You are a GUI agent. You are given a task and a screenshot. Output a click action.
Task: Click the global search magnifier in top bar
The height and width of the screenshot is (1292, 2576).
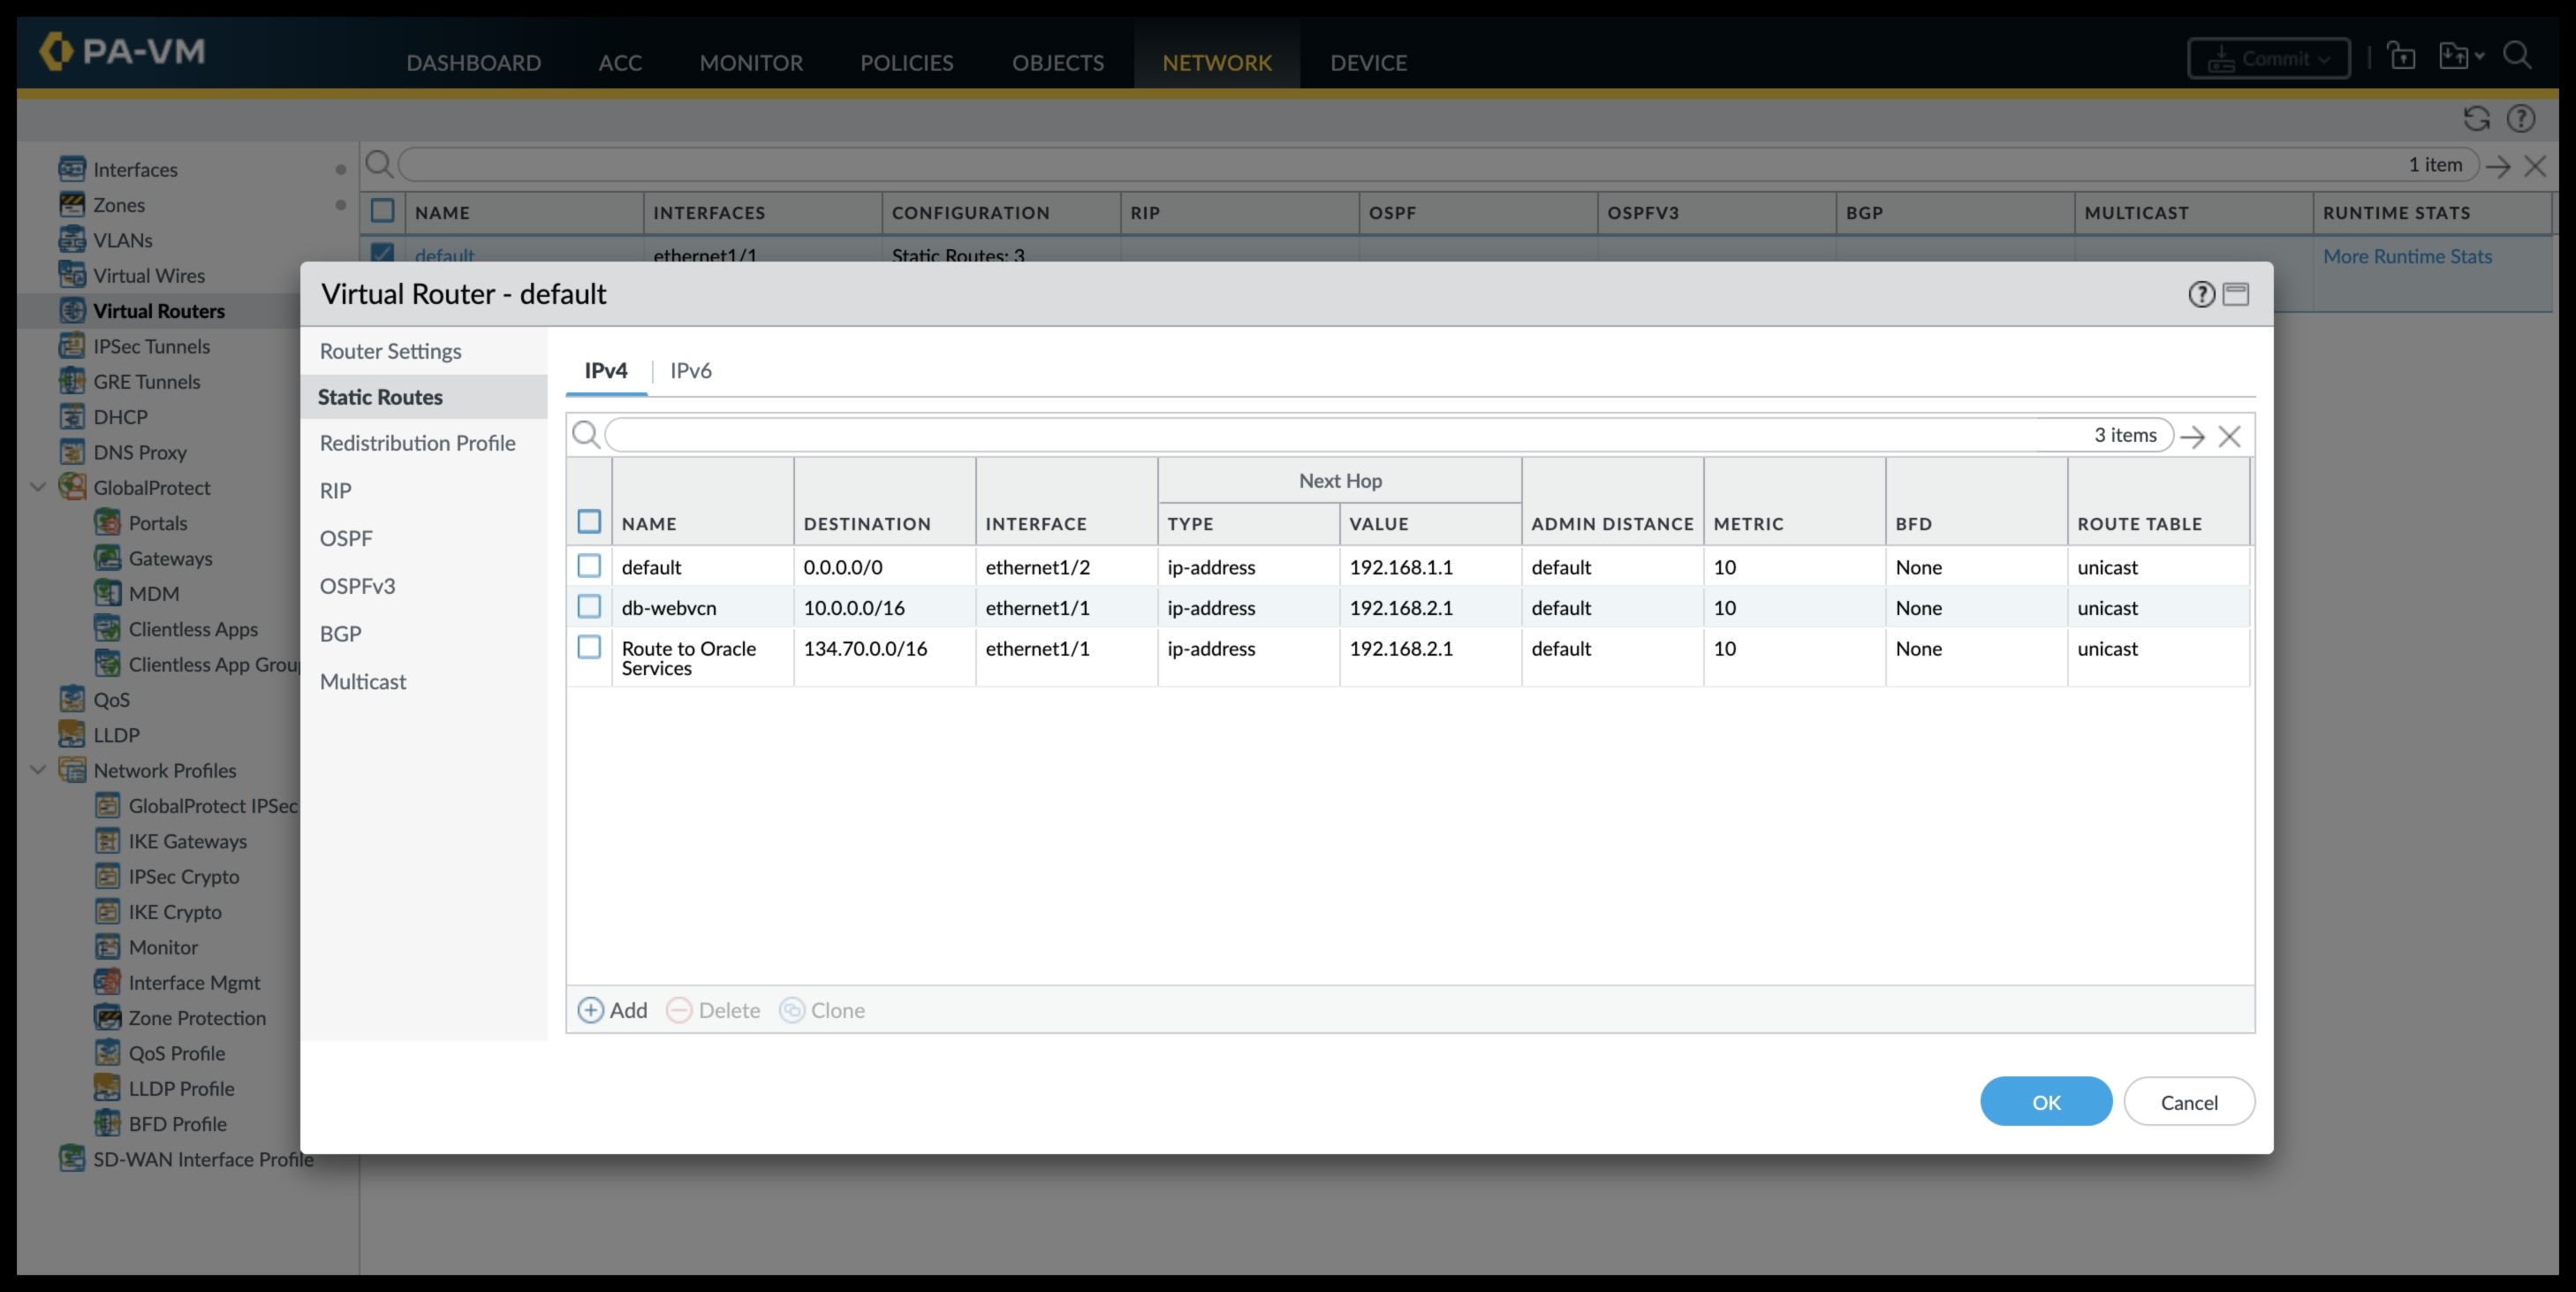coord(2519,56)
